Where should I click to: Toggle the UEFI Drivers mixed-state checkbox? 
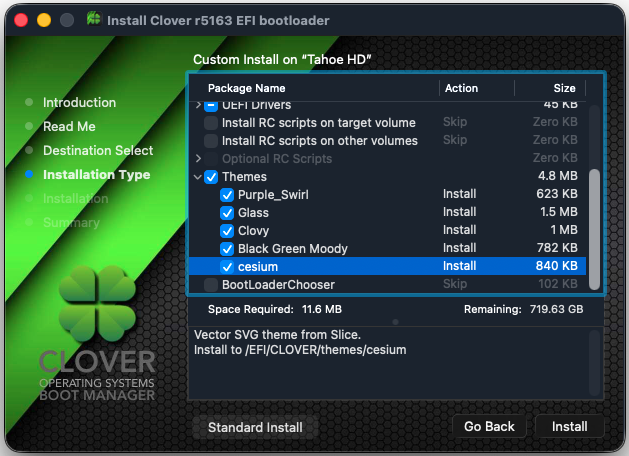tap(211, 106)
